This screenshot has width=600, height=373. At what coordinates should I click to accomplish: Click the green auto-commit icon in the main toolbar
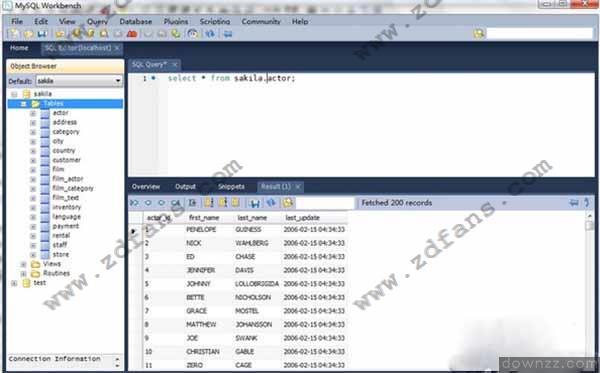[x=176, y=34]
